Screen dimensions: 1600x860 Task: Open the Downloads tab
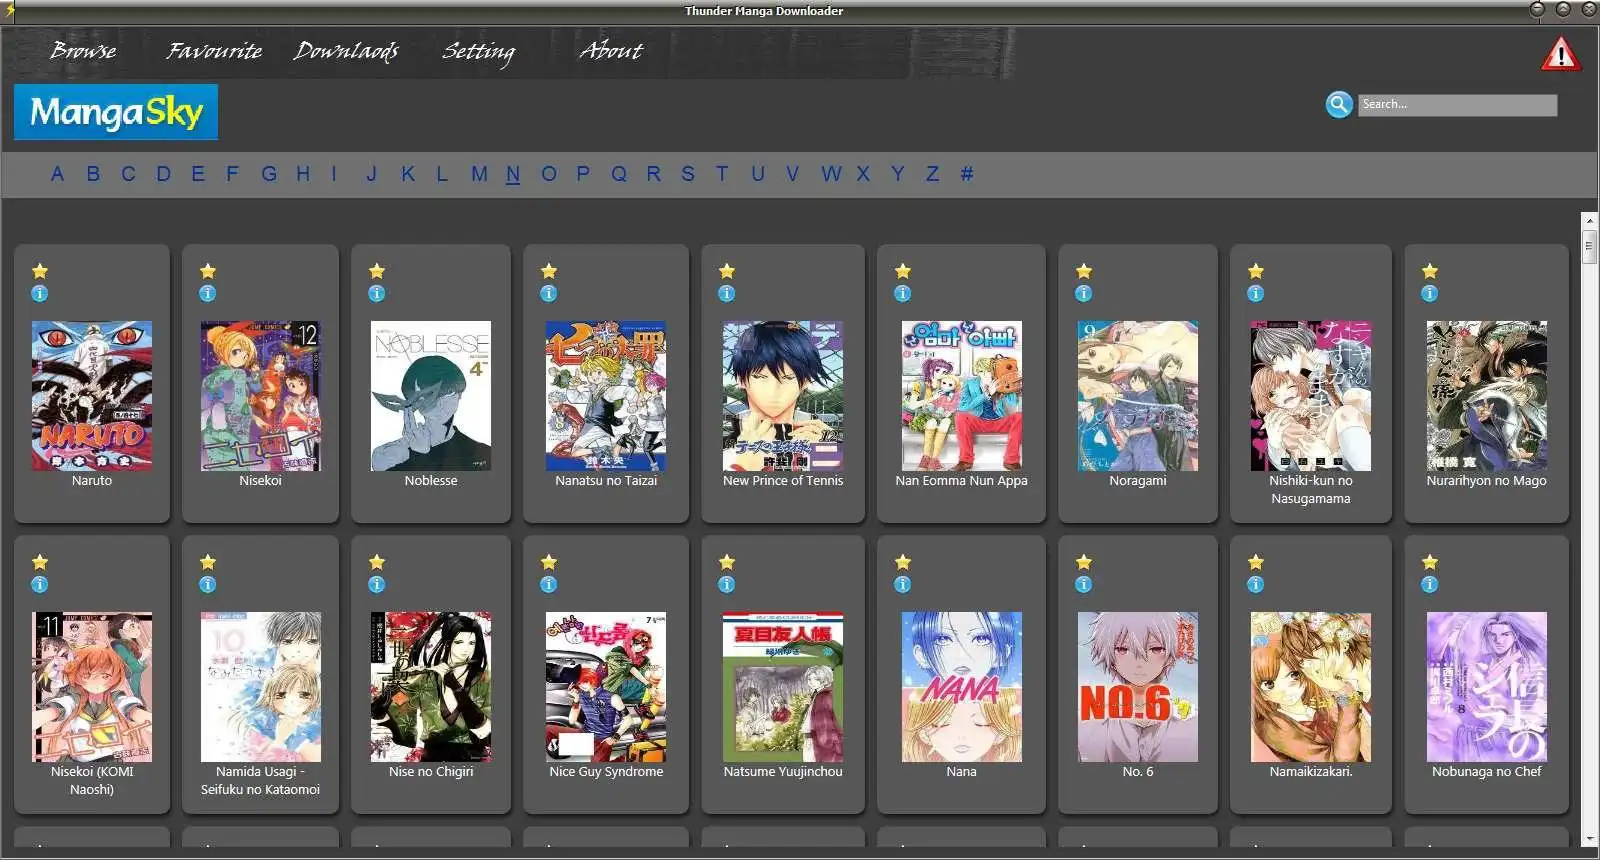coord(346,51)
